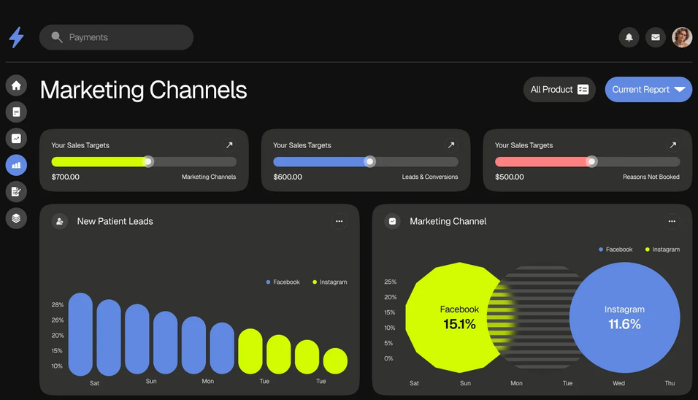Expand the Marketing Channels sales target arrow

229,145
